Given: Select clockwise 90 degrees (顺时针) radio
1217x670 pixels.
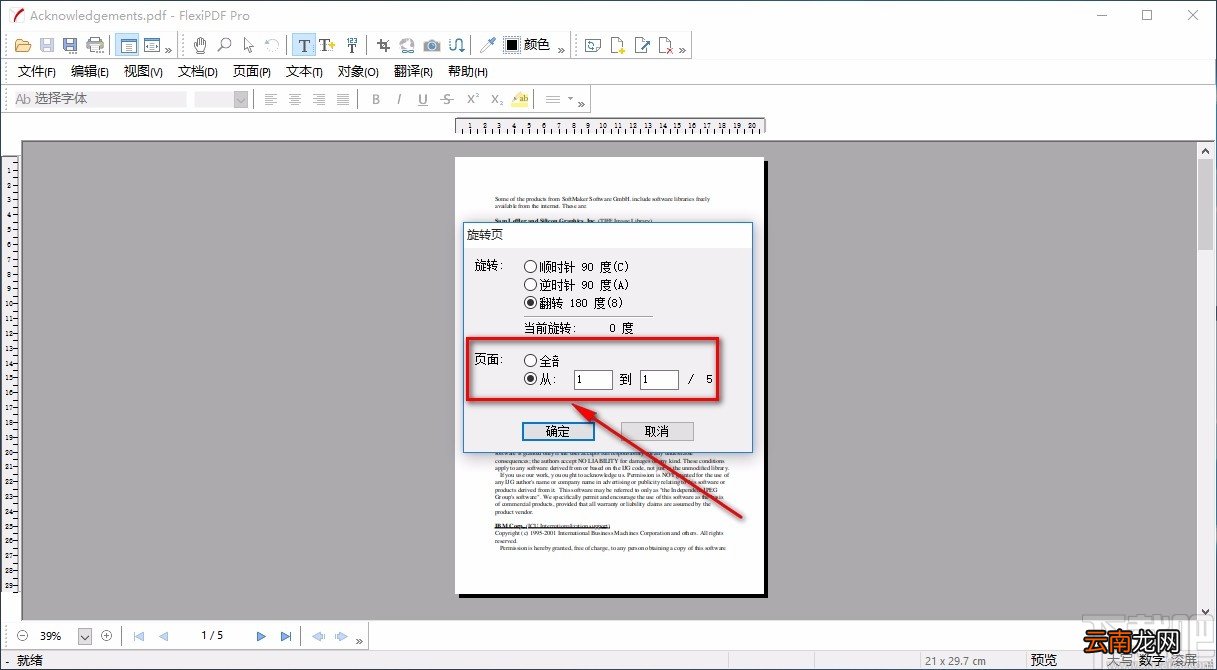Looking at the screenshot, I should point(530,267).
